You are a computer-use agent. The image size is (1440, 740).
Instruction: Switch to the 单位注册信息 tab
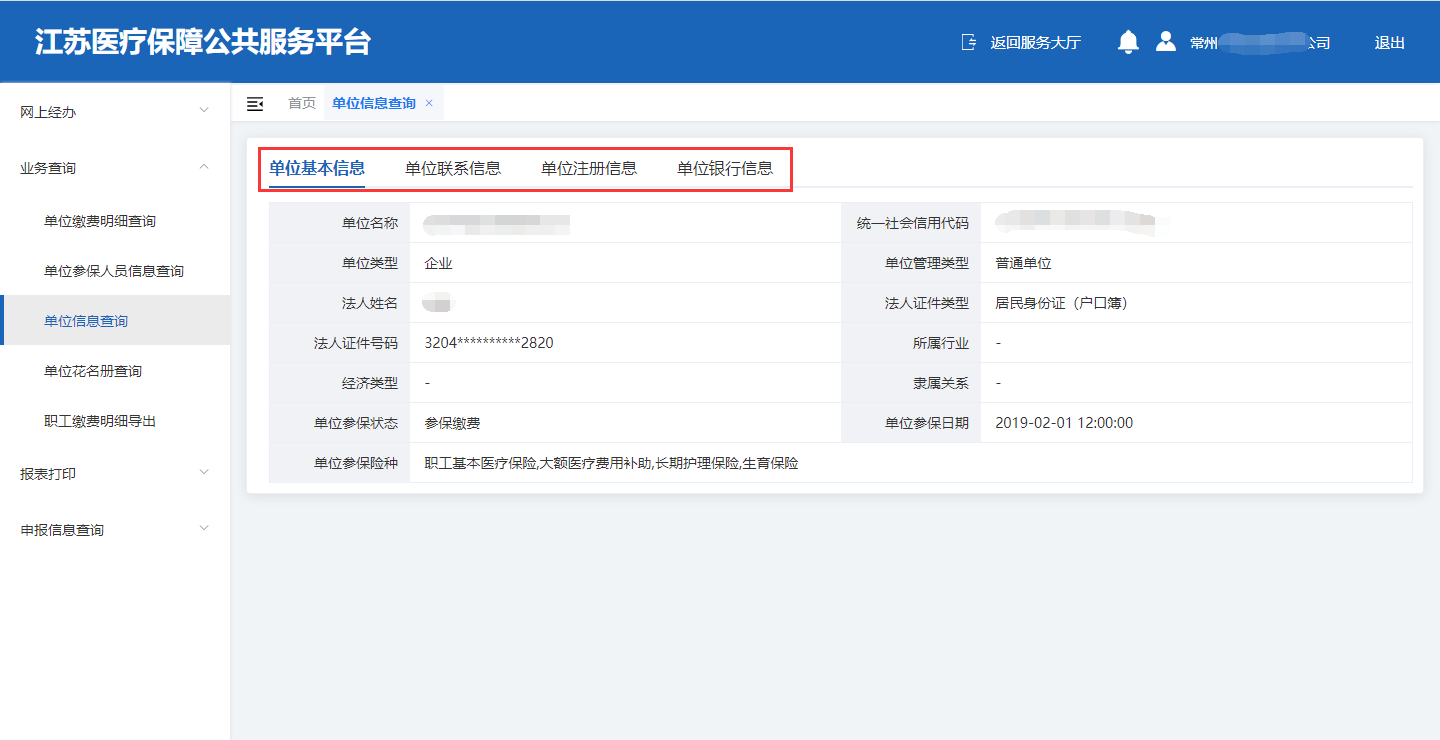point(589,168)
